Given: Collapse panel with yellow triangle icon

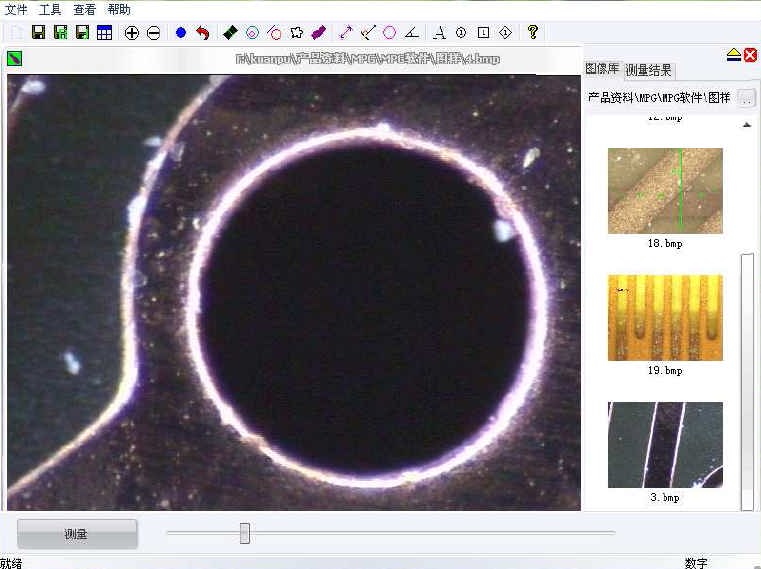Looking at the screenshot, I should point(733,55).
